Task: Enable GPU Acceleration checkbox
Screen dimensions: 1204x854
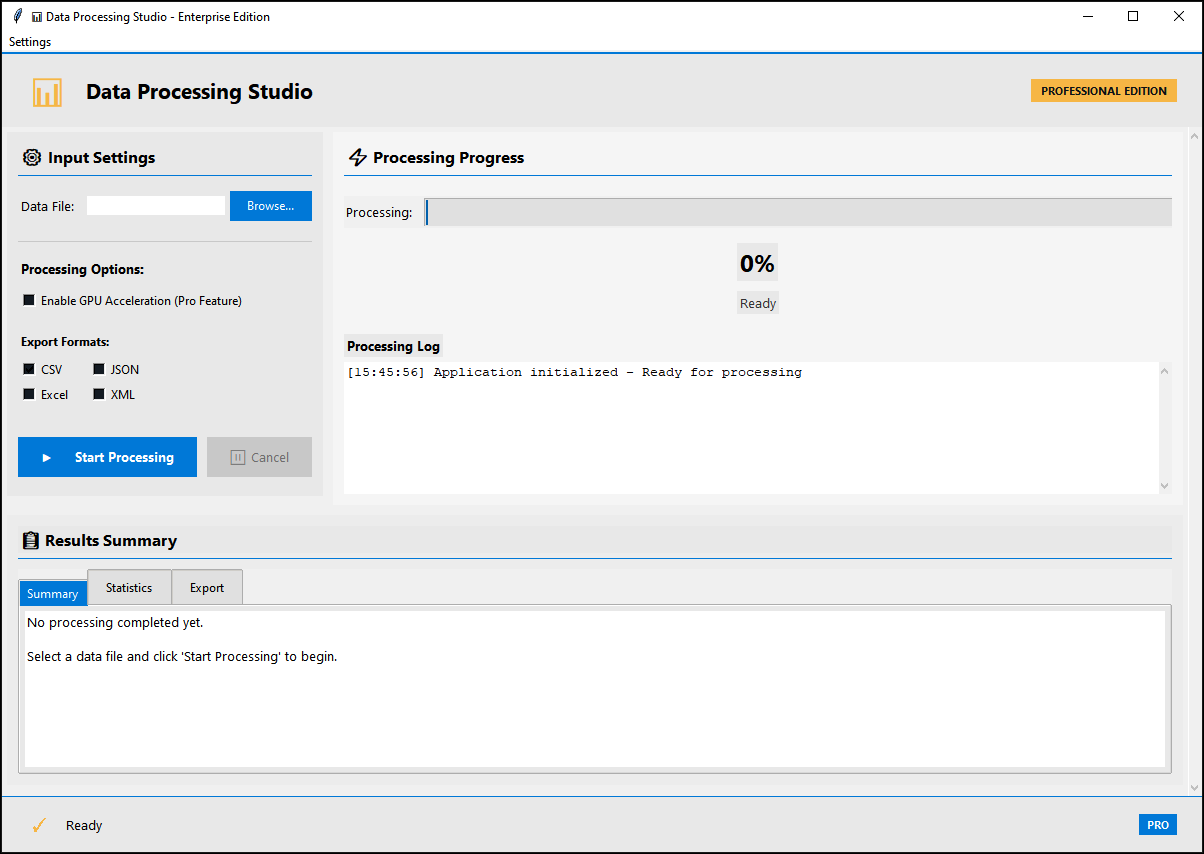Action: [x=28, y=300]
